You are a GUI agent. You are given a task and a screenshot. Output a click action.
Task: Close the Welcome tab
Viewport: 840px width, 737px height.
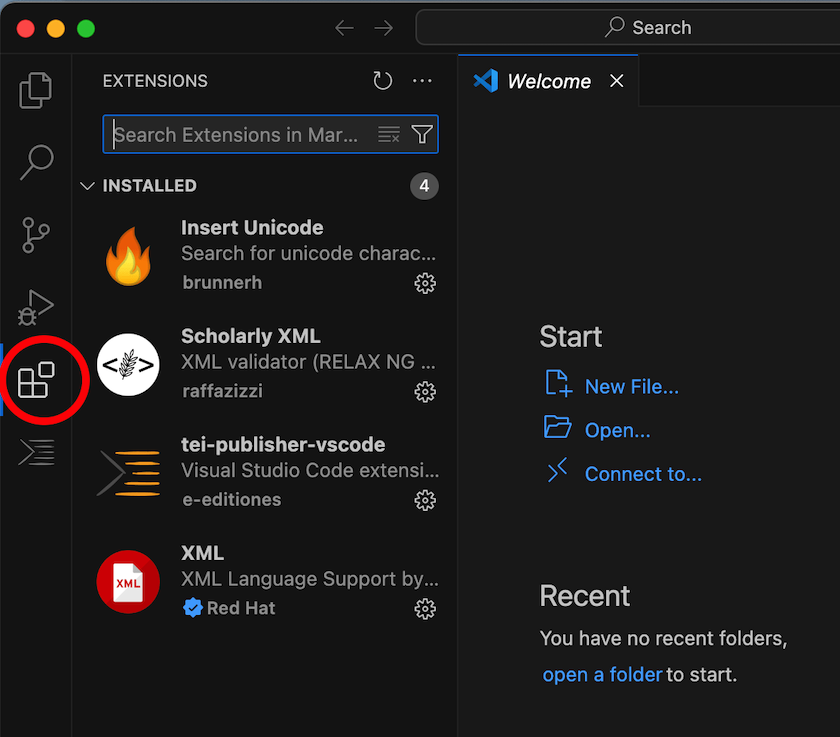[617, 81]
